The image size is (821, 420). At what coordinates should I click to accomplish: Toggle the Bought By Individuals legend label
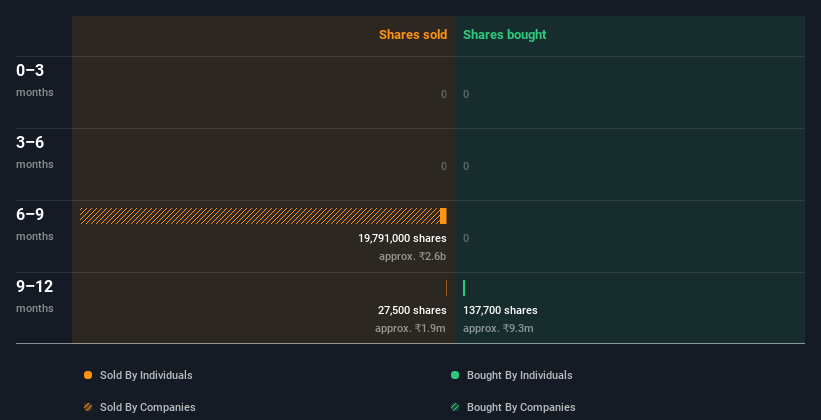click(519, 375)
